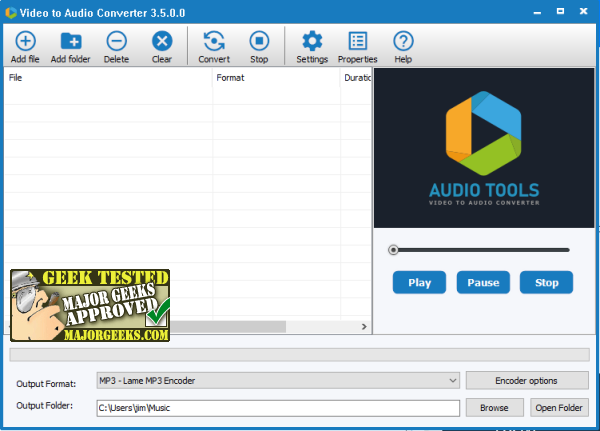Viewport: 600px width, 431px height.
Task: Click the conversion progress bar
Action: pos(299,355)
